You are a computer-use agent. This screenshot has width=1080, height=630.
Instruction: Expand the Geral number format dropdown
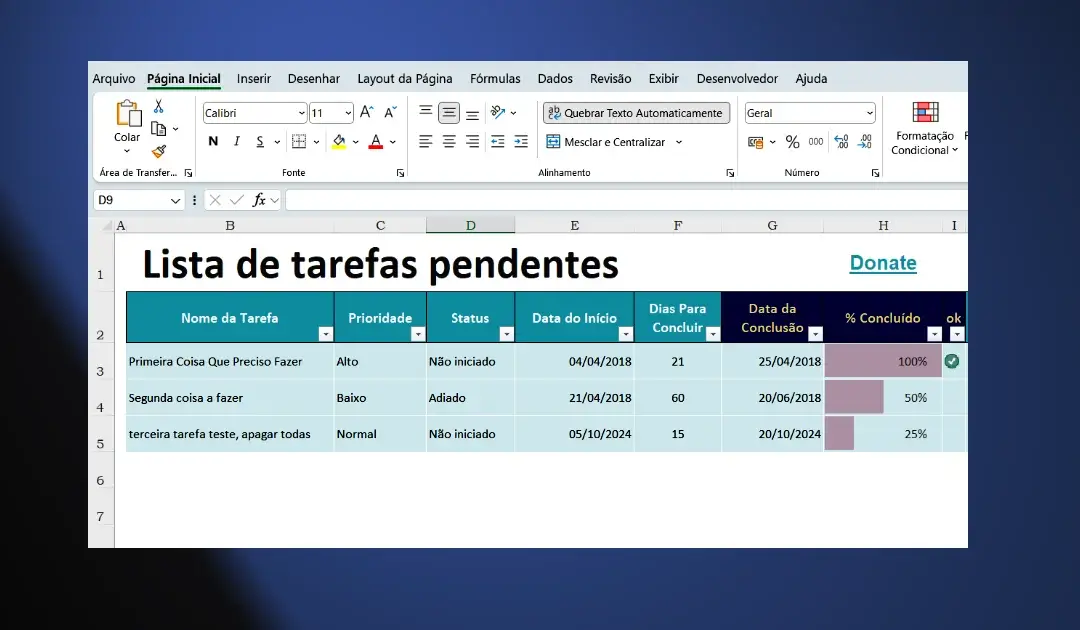click(869, 113)
